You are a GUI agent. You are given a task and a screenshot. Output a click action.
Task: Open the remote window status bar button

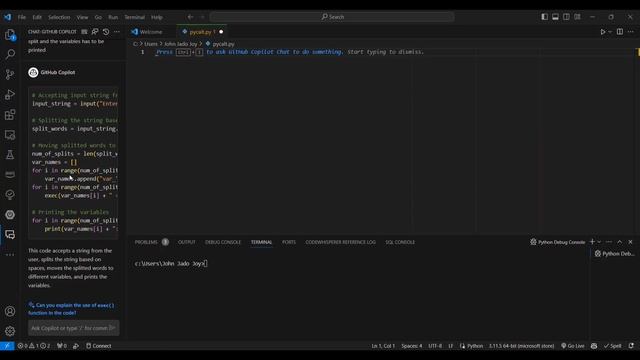(7, 346)
